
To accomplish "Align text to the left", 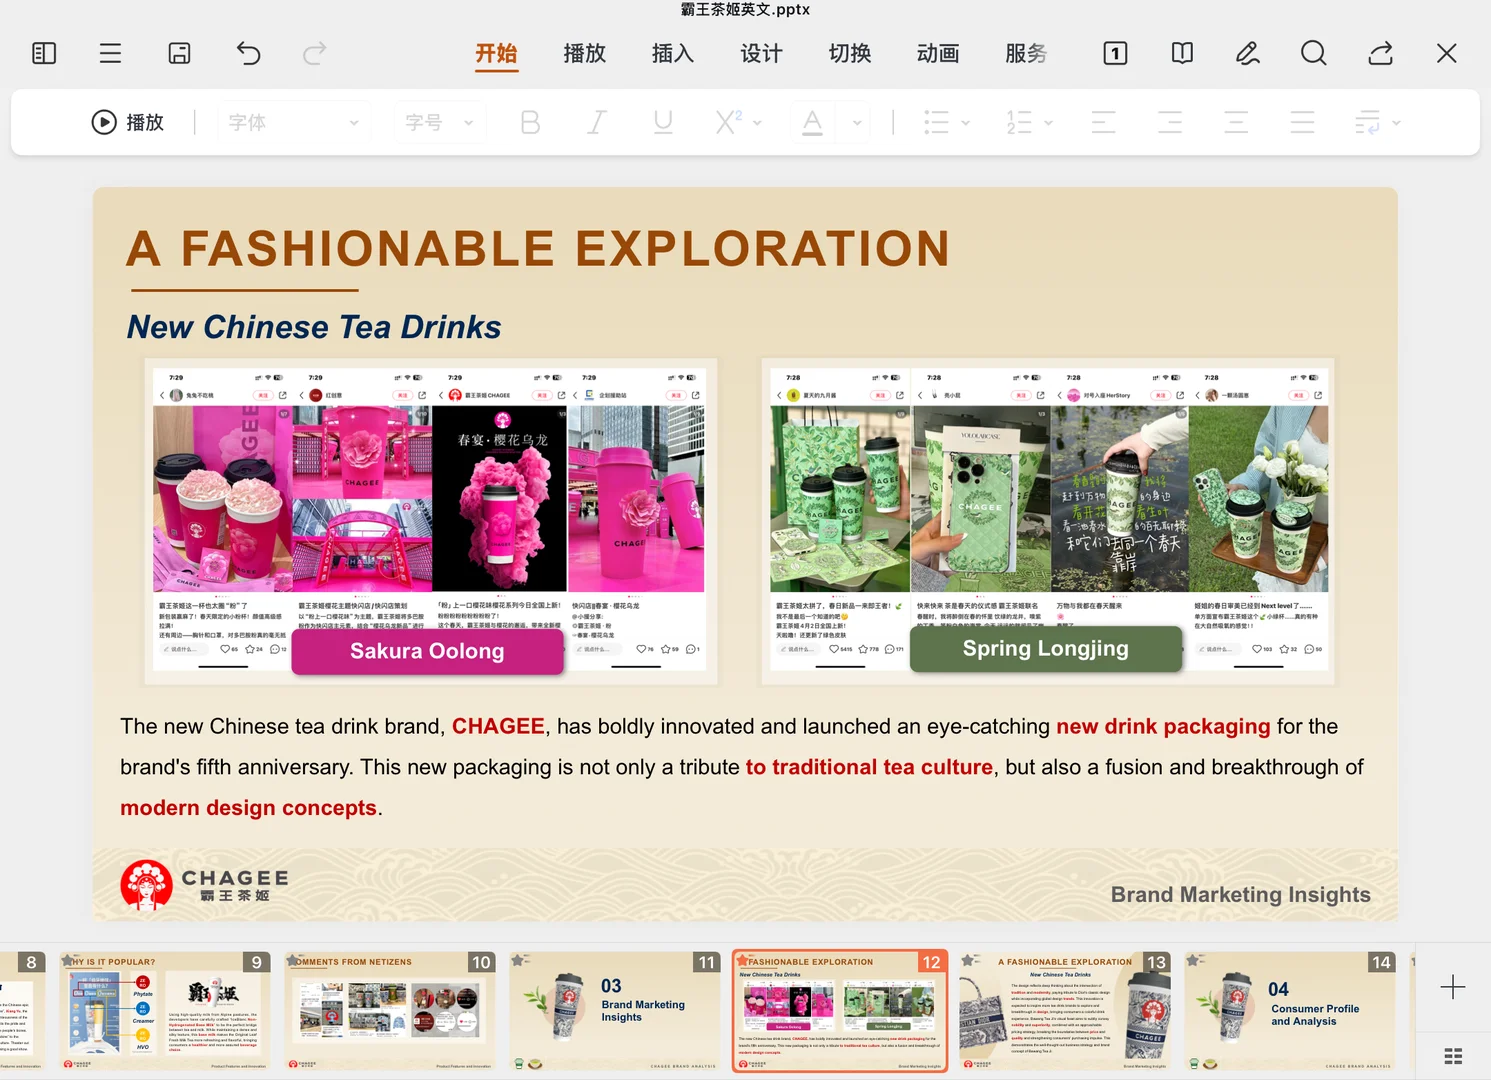I will click(1104, 122).
